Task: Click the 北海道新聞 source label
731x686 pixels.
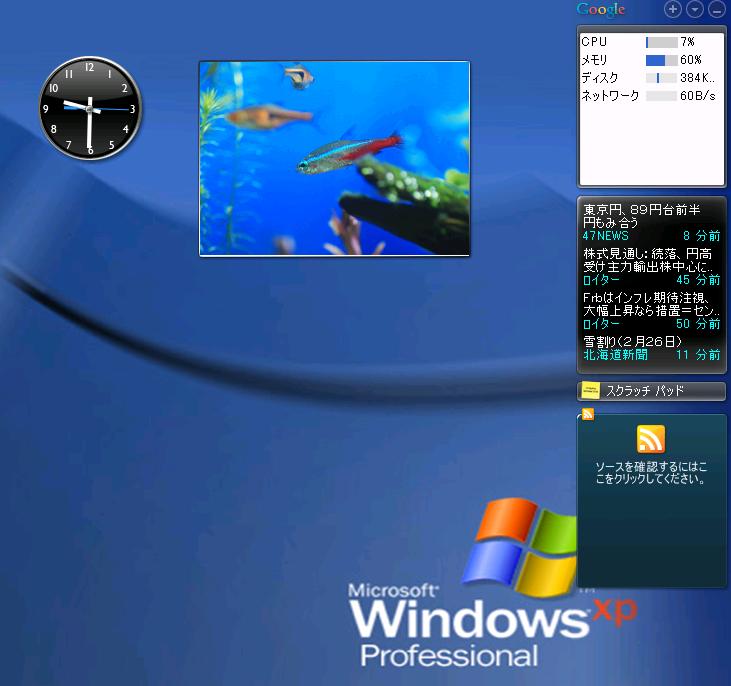Action: point(615,355)
